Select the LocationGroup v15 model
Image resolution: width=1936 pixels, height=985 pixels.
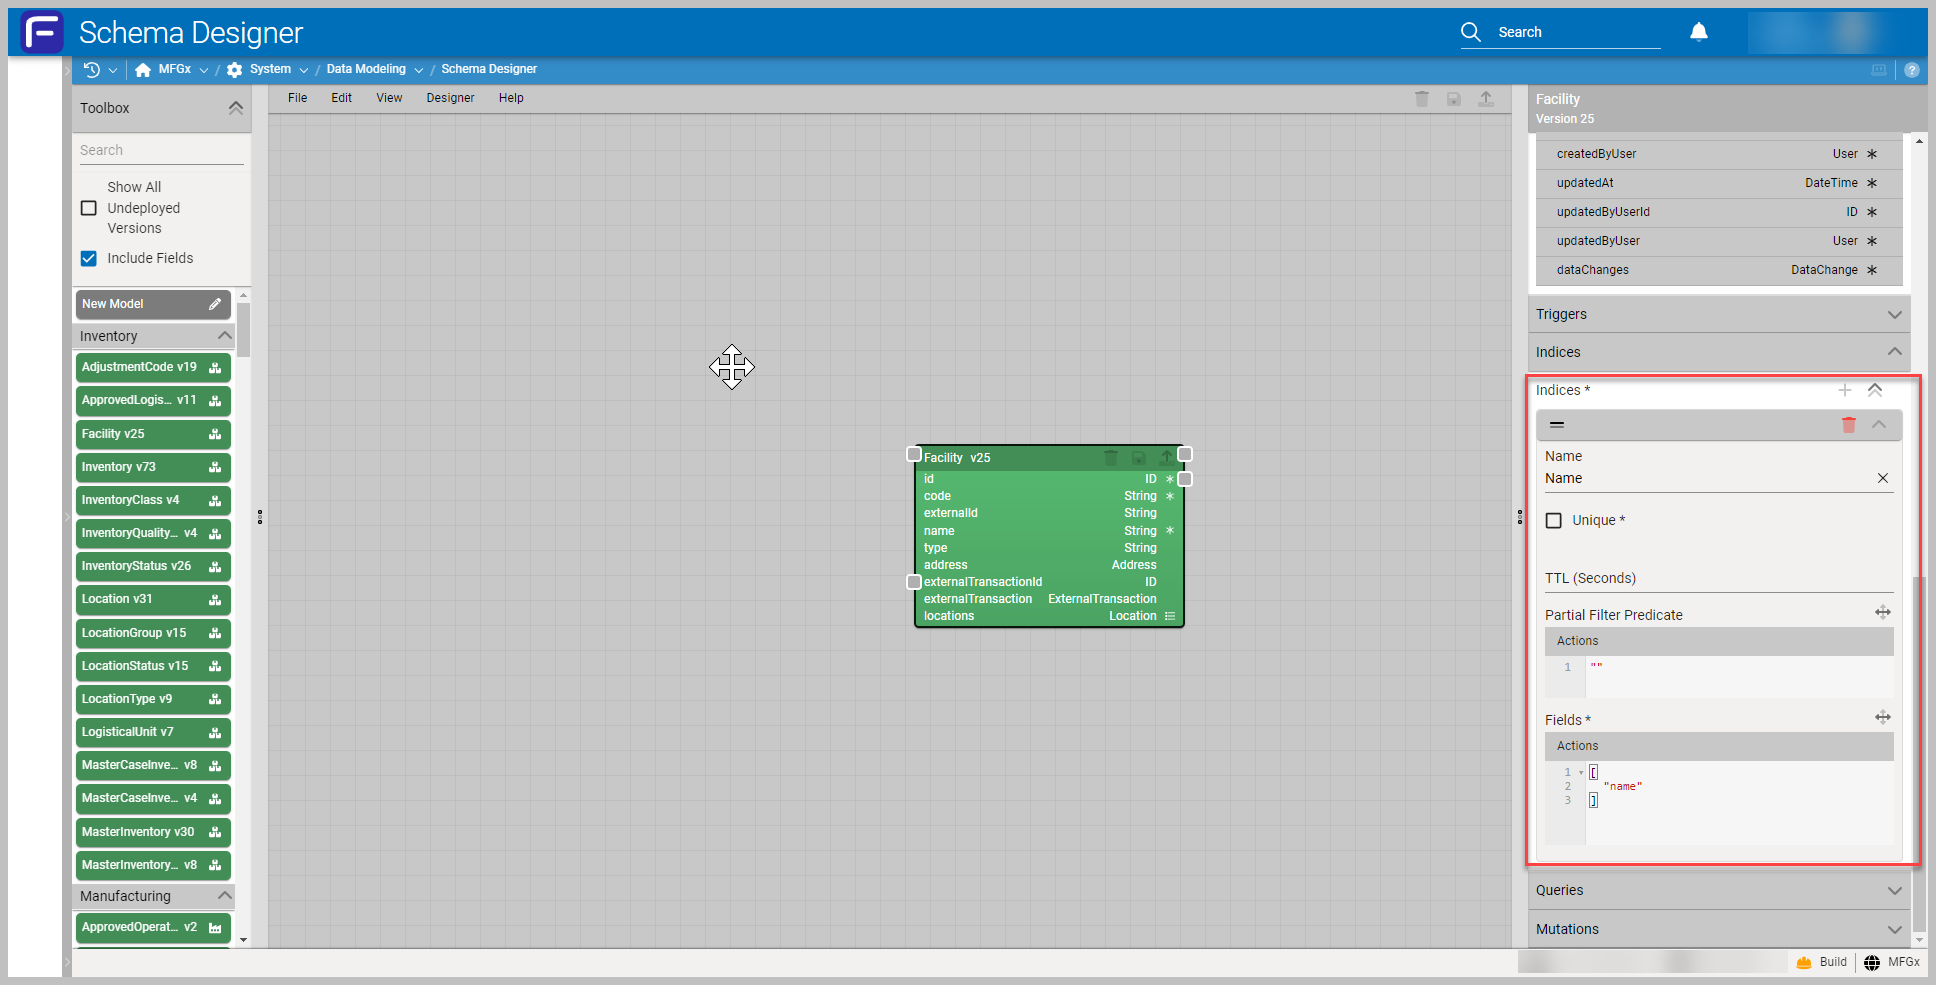coord(153,633)
